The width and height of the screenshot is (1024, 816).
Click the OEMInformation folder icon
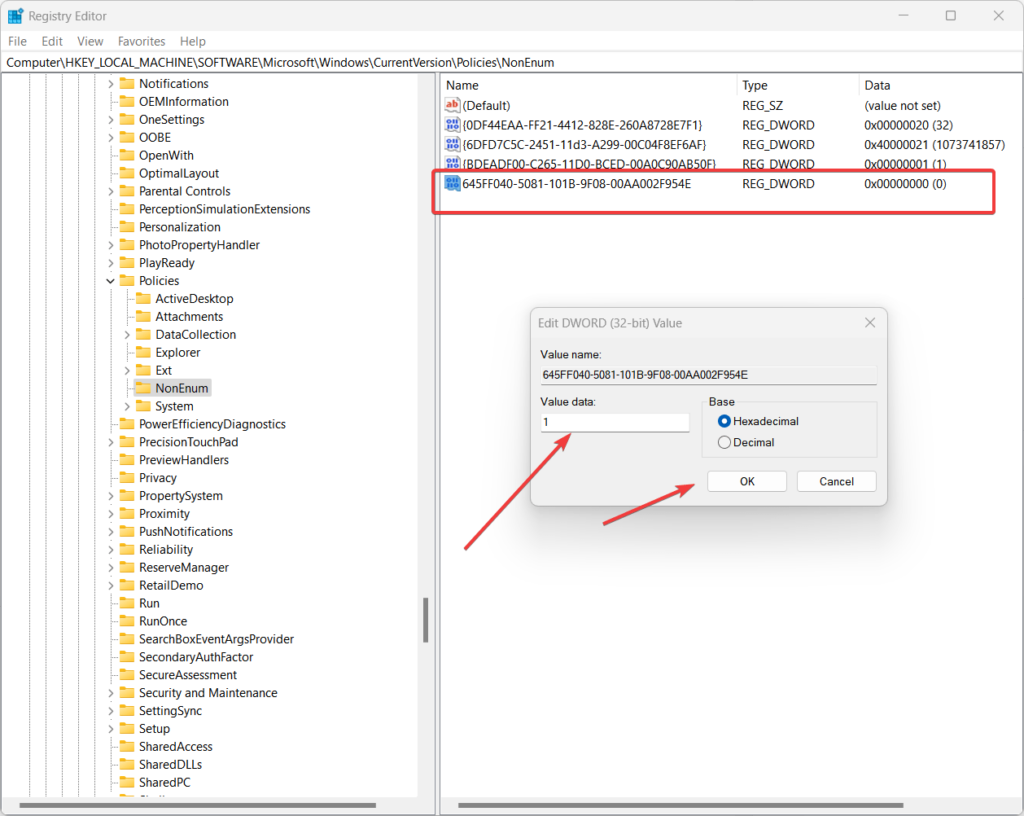coord(127,101)
